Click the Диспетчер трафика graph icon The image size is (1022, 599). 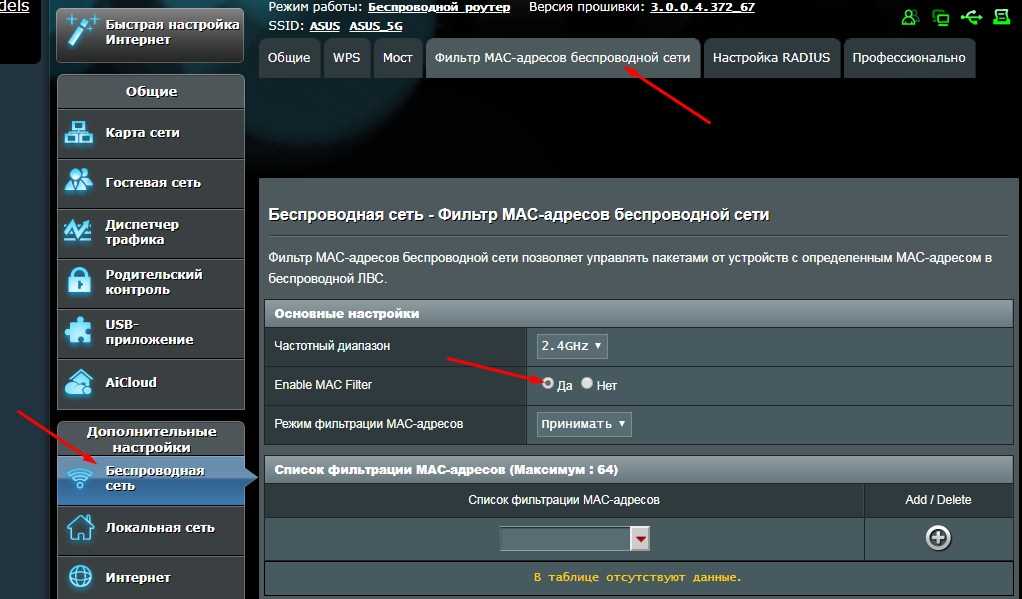tap(78, 231)
